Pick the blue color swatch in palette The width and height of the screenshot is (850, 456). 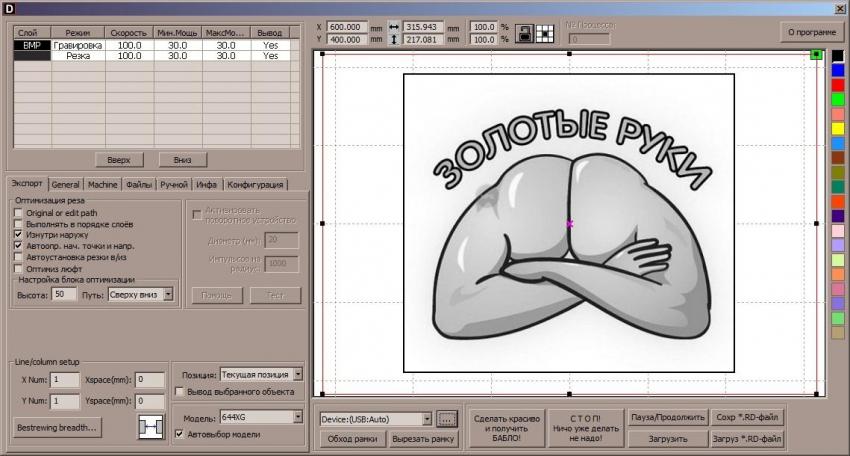838,70
